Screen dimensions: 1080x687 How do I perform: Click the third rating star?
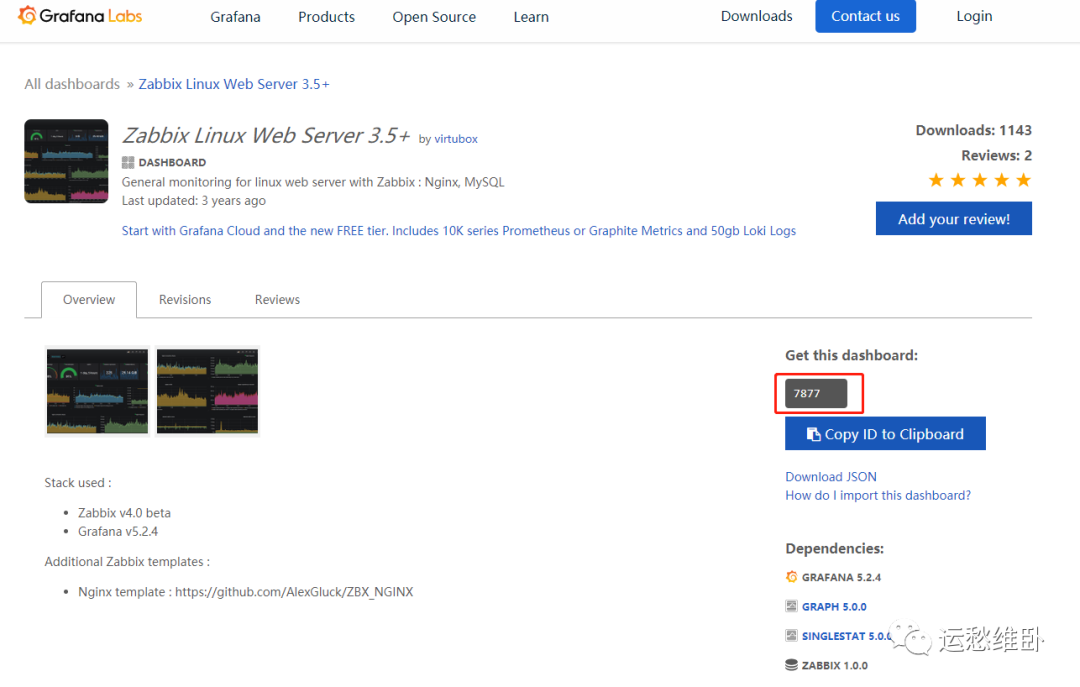[979, 181]
